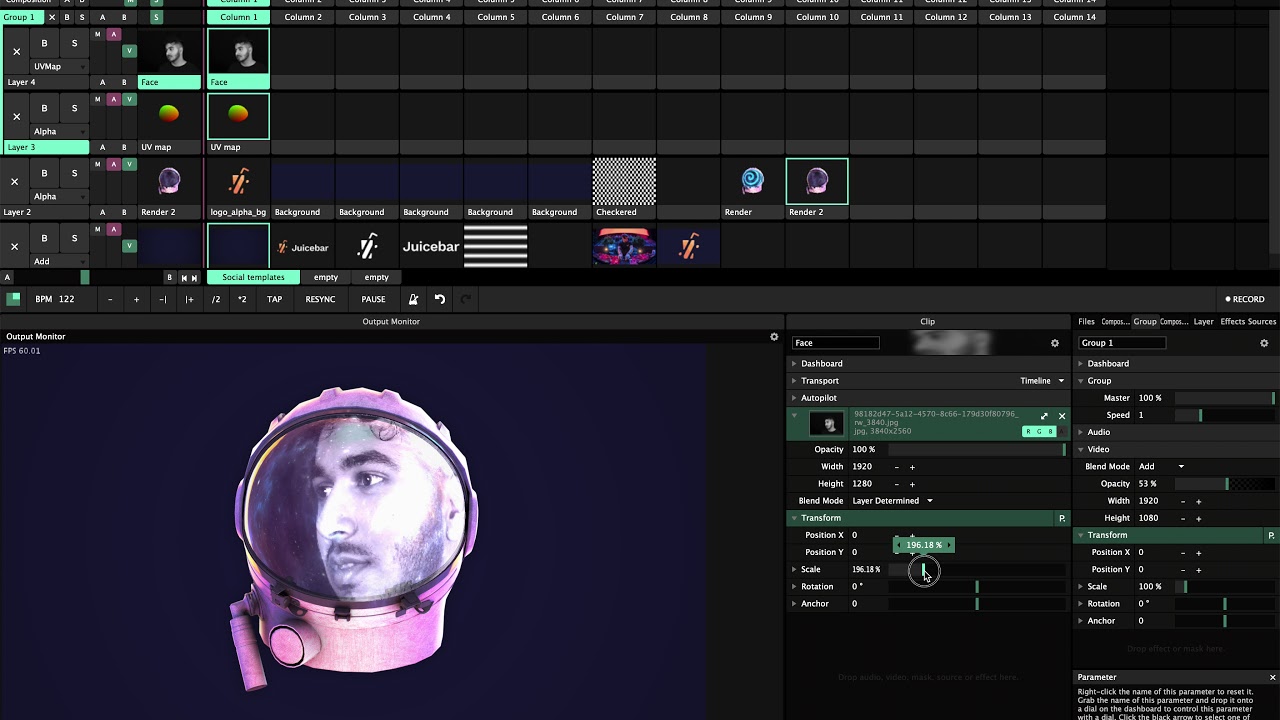Toggle Solo S on Layer 2
This screenshot has height=720, width=1280.
(x=74, y=173)
